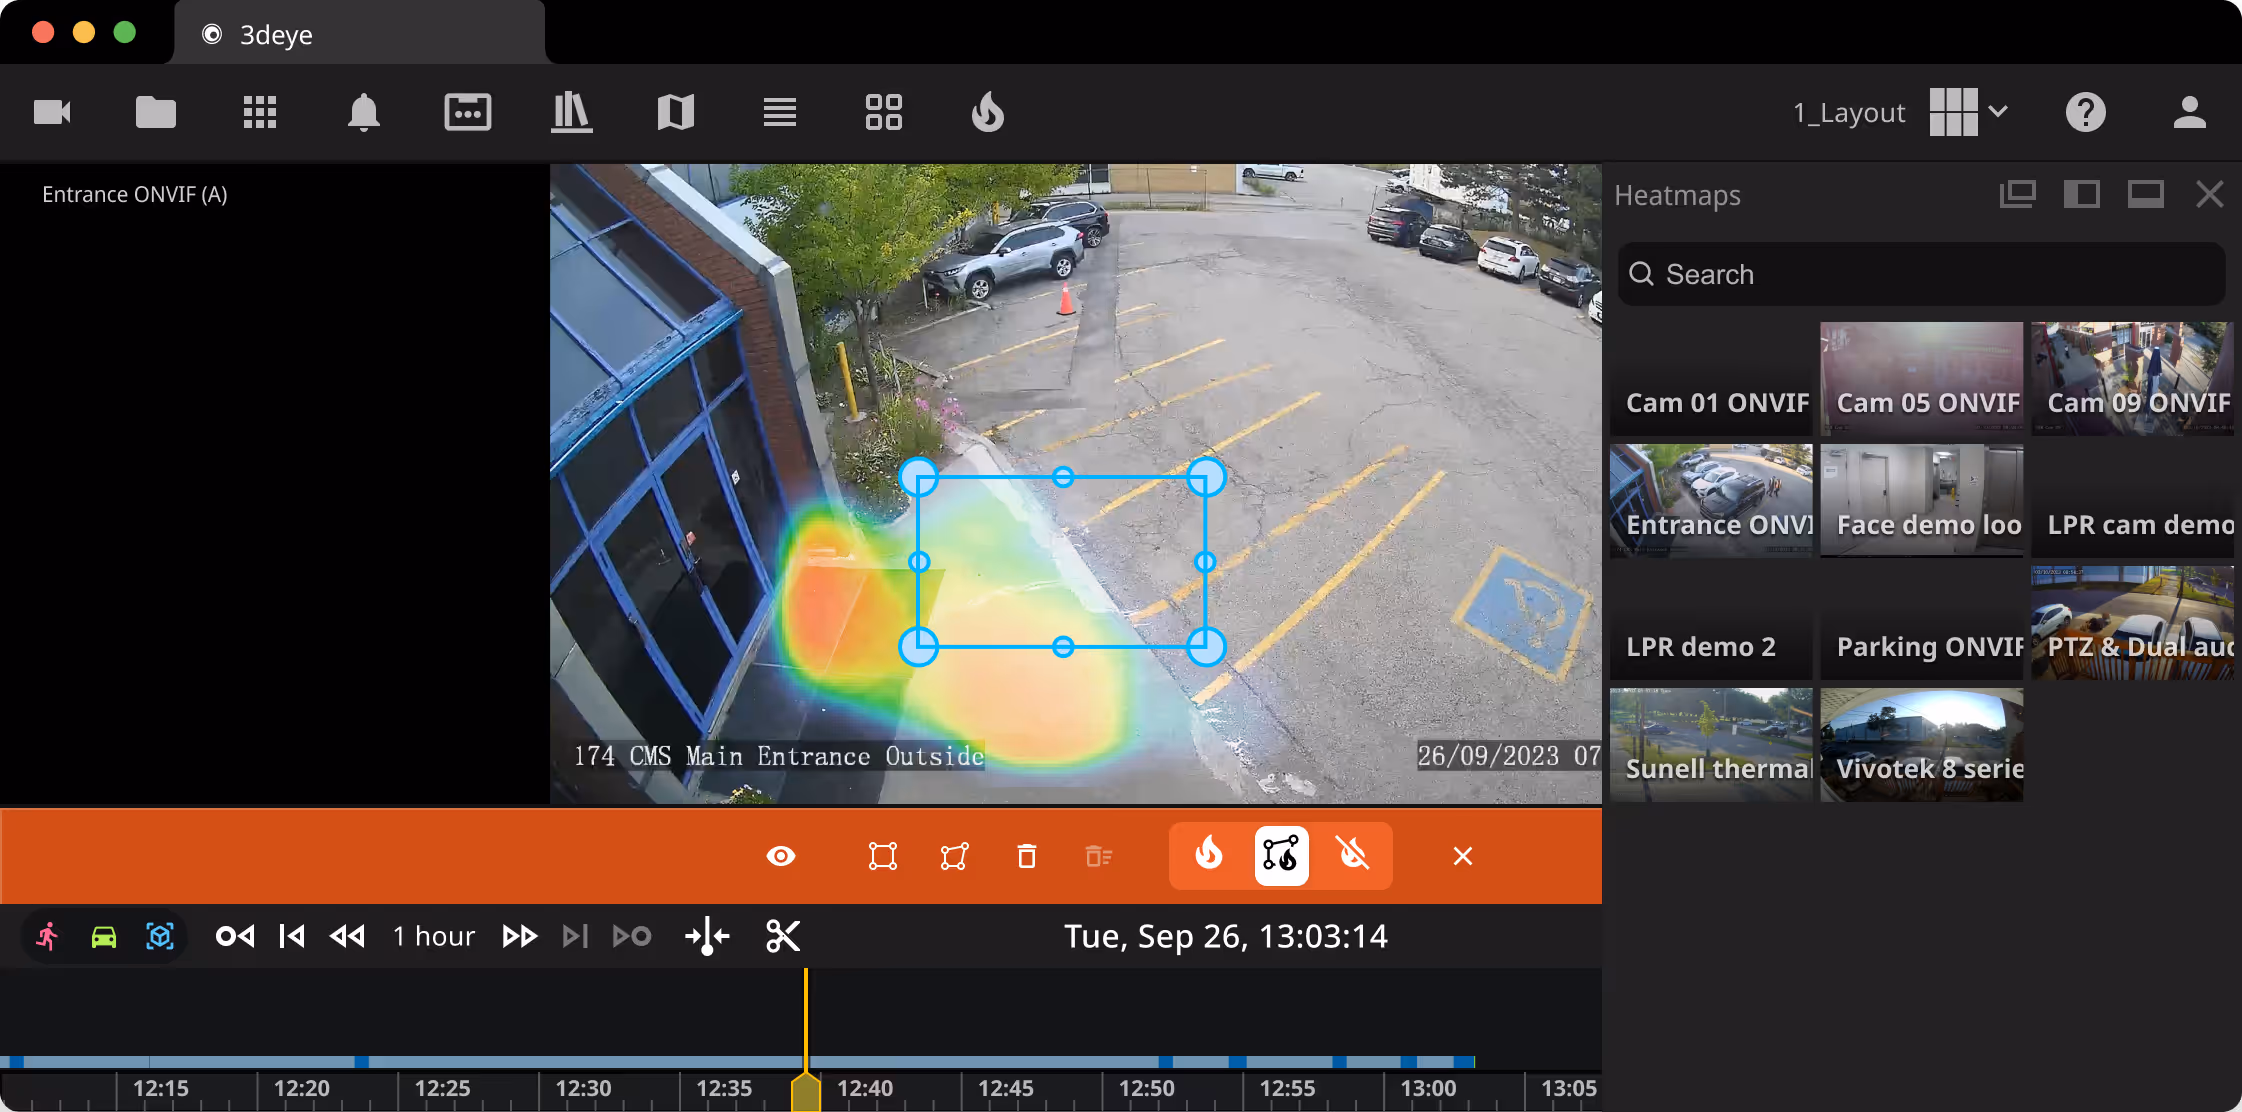
Task: Toggle the eye visibility icon in orange bar
Action: pyautogui.click(x=781, y=856)
